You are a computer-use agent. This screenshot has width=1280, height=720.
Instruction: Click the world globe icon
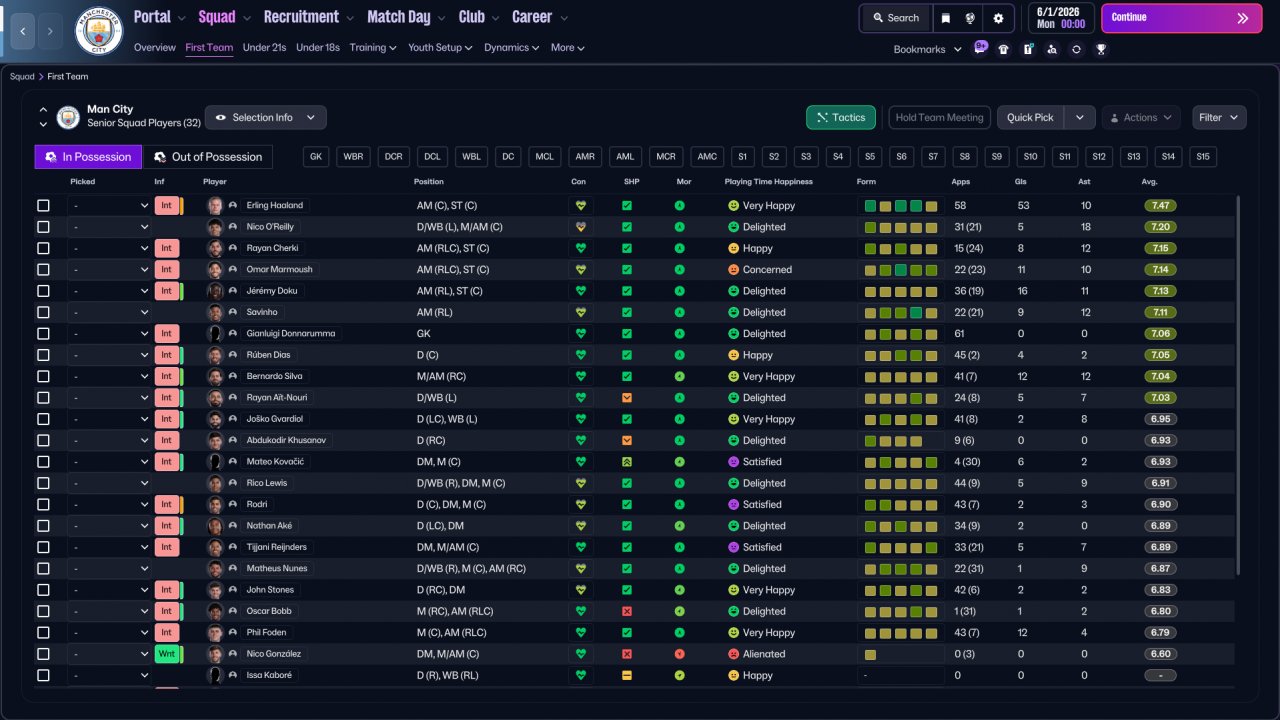click(x=970, y=18)
